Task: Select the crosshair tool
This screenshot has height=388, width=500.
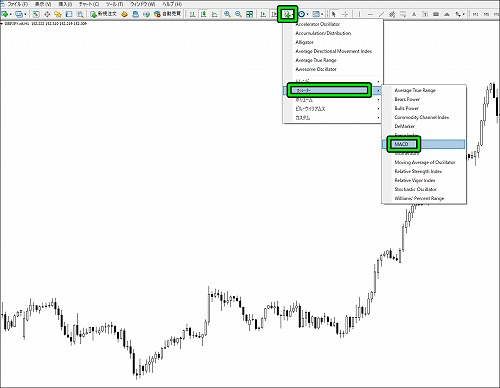Action: tap(345, 14)
